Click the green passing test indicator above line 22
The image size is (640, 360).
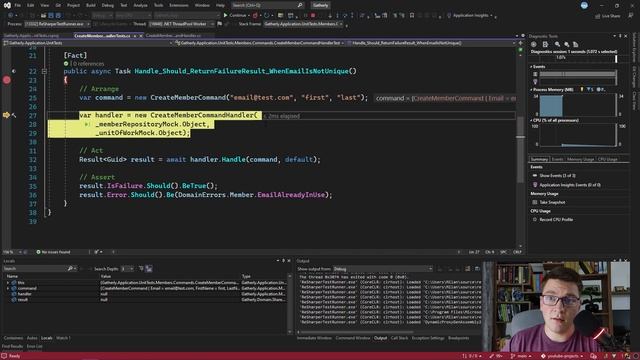[66, 64]
